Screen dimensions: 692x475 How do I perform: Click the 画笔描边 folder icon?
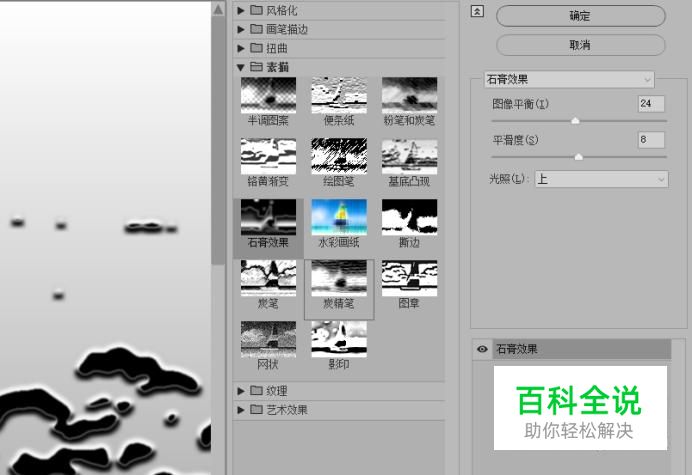(x=256, y=29)
